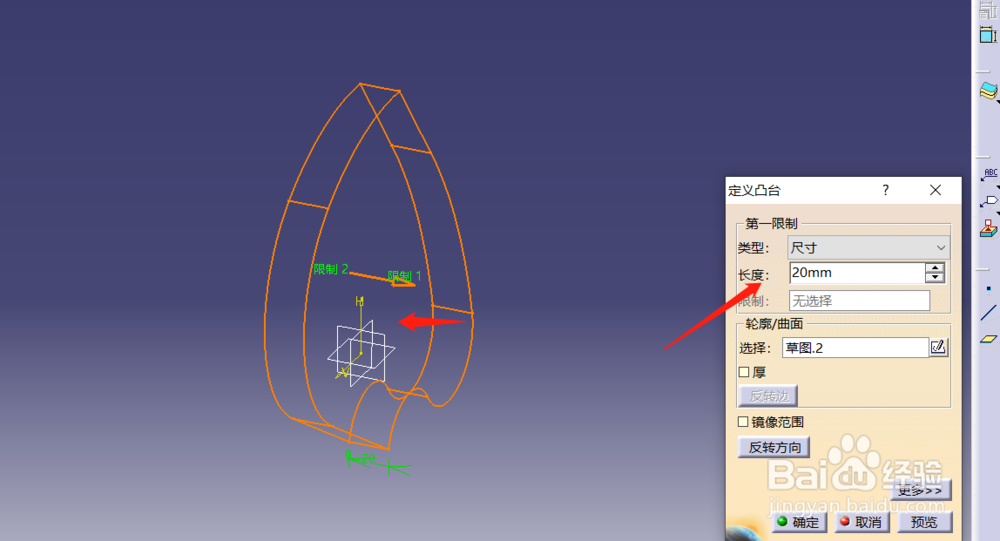Click the white reference planes at model center
The width and height of the screenshot is (1000, 541).
361,351
